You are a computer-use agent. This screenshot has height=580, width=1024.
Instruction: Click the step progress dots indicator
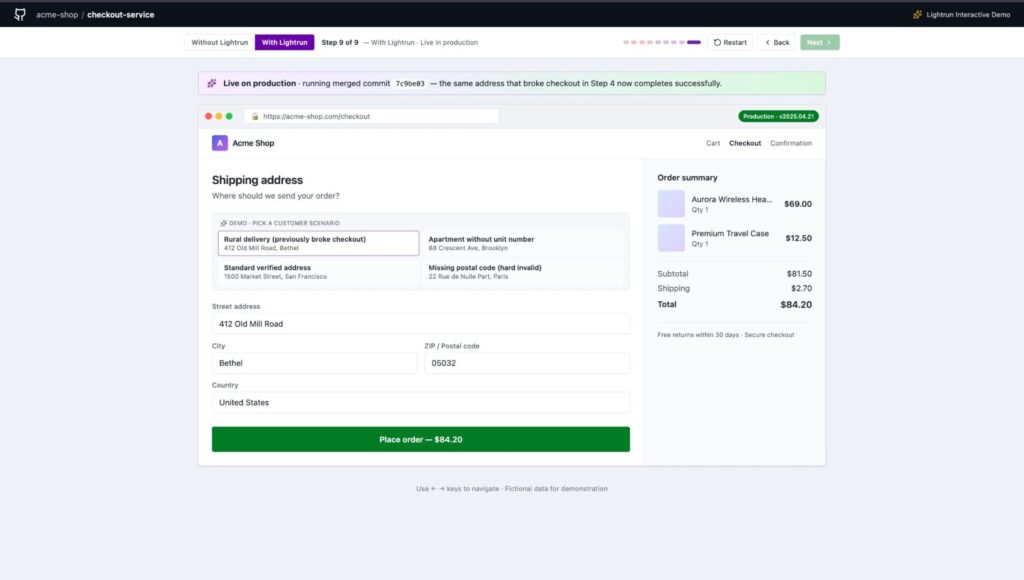click(662, 42)
